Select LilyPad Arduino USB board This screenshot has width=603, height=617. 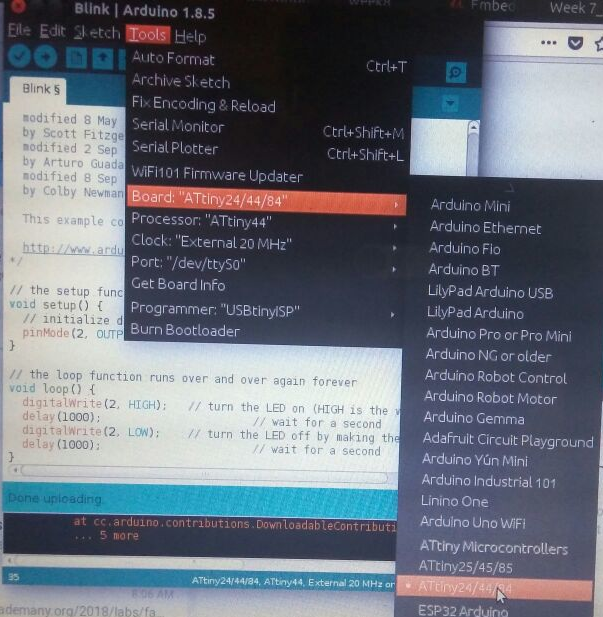click(x=490, y=292)
